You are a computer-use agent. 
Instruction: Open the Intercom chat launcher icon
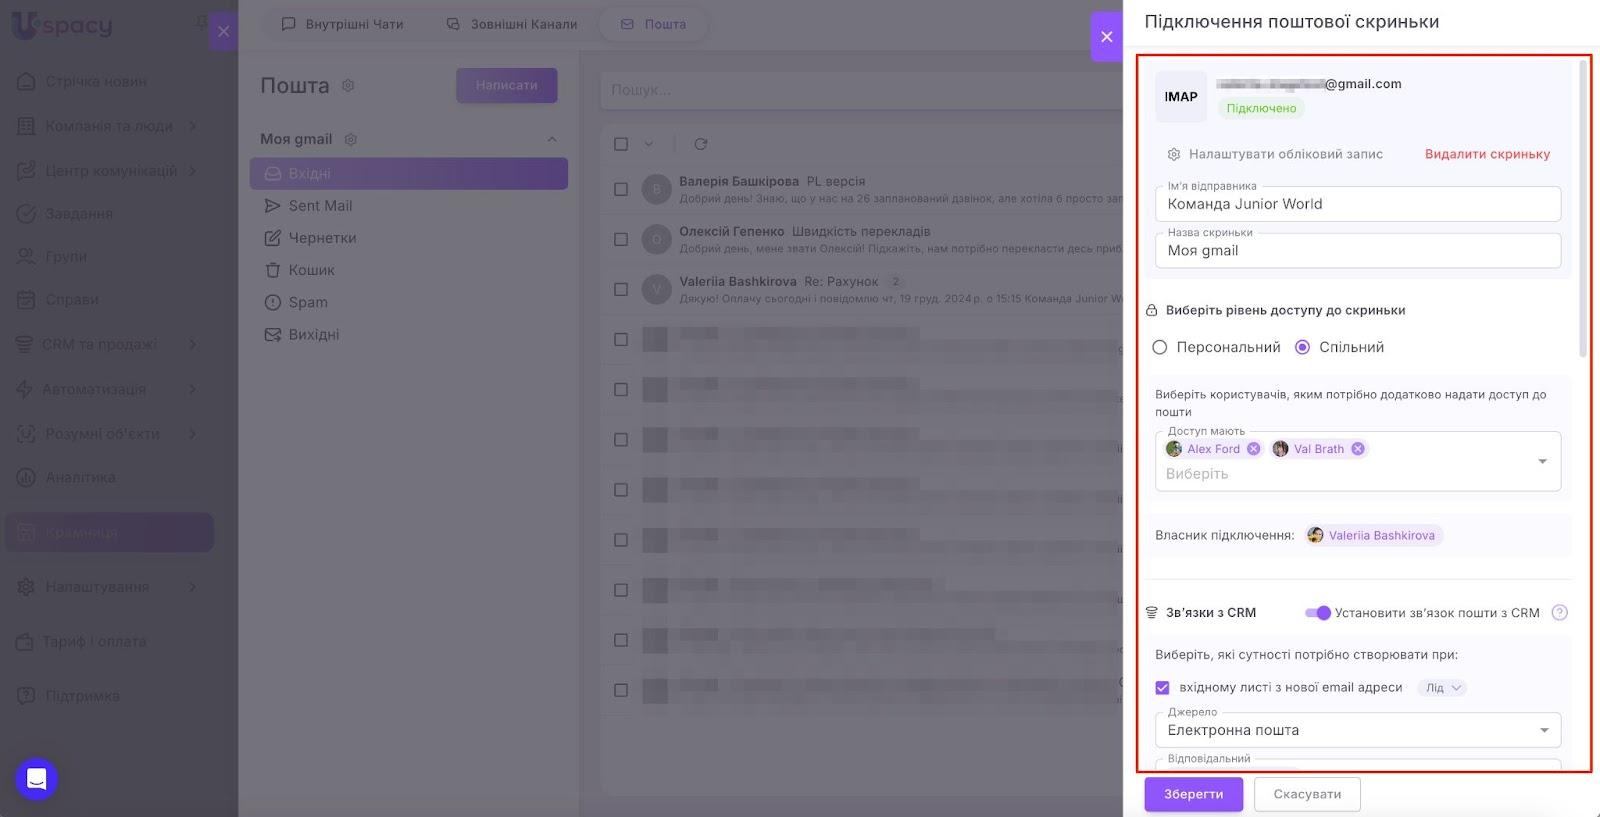pos(37,779)
